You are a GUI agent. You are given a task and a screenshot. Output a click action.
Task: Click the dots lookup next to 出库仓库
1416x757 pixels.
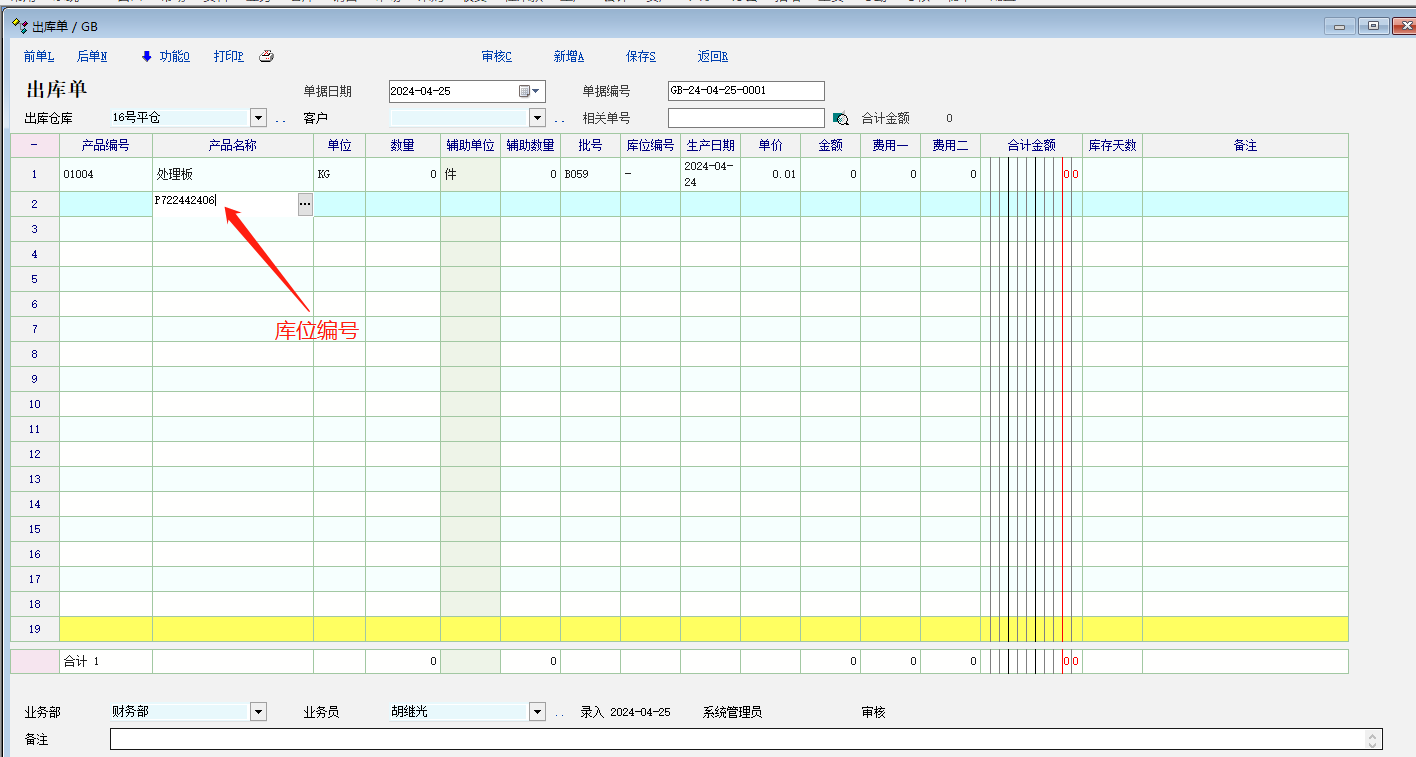[280, 119]
